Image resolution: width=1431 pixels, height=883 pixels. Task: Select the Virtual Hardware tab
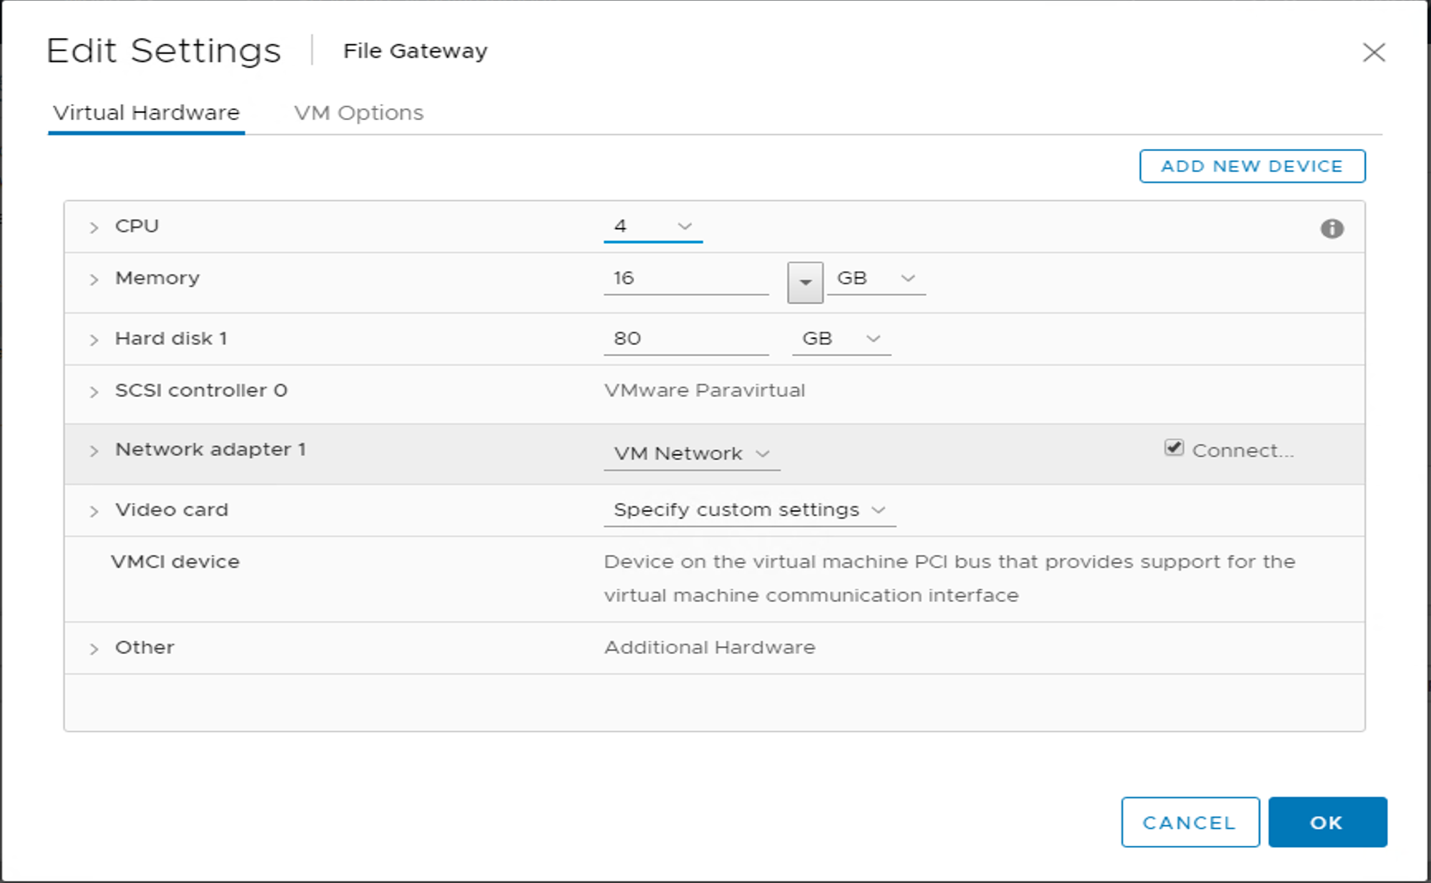pyautogui.click(x=146, y=112)
